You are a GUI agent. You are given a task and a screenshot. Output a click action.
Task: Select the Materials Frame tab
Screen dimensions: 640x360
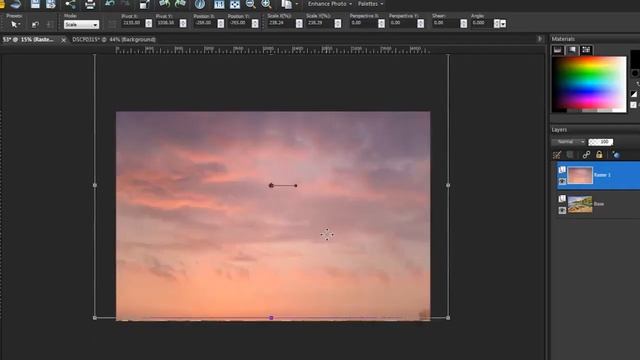coord(558,50)
